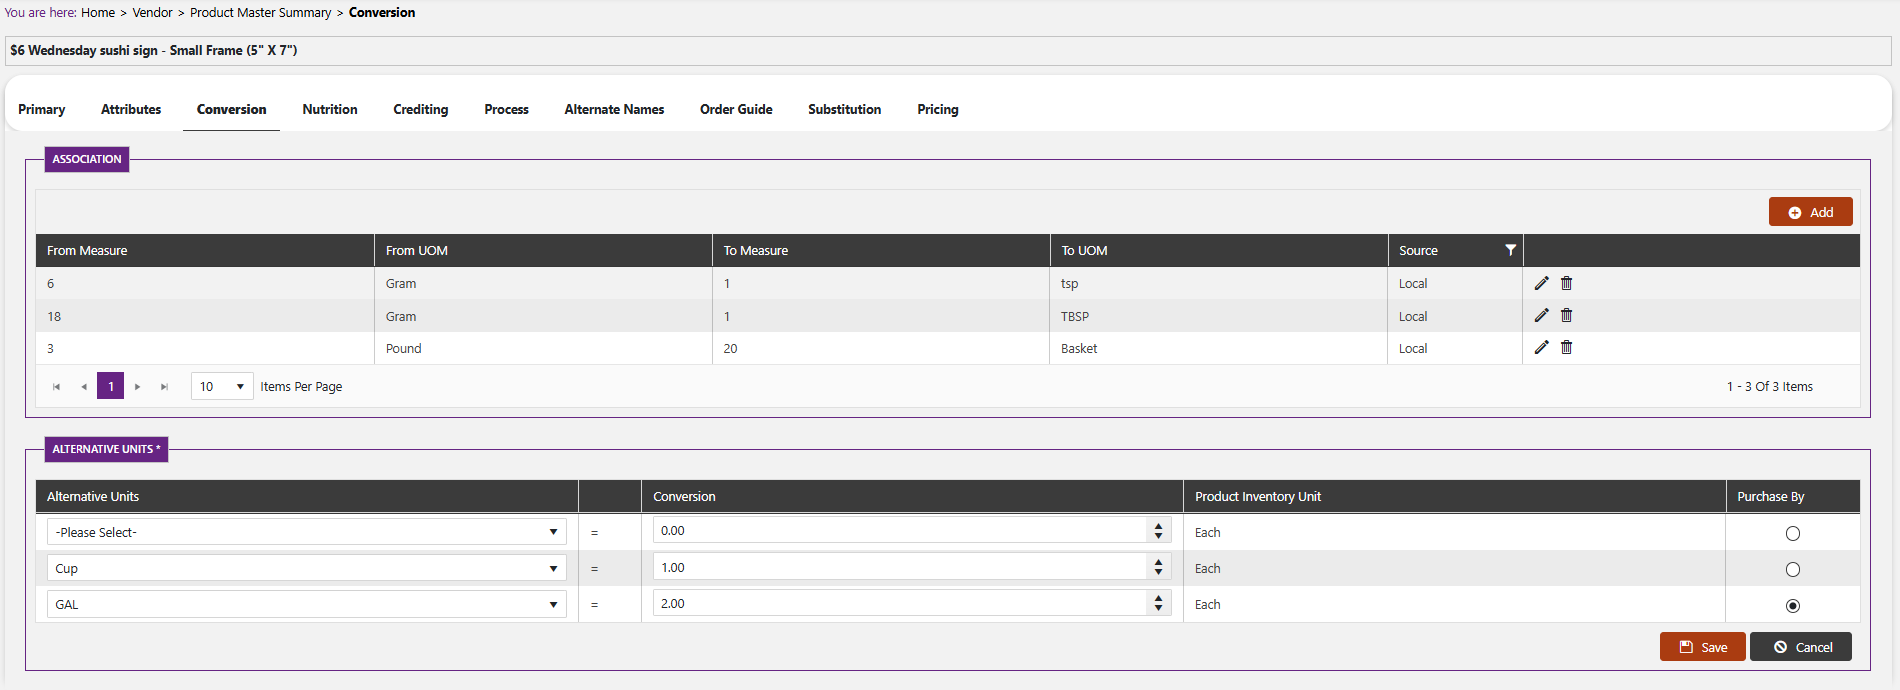The height and width of the screenshot is (690, 1900).
Task: Open Product Master Summary breadcrumb link
Action: (x=260, y=12)
